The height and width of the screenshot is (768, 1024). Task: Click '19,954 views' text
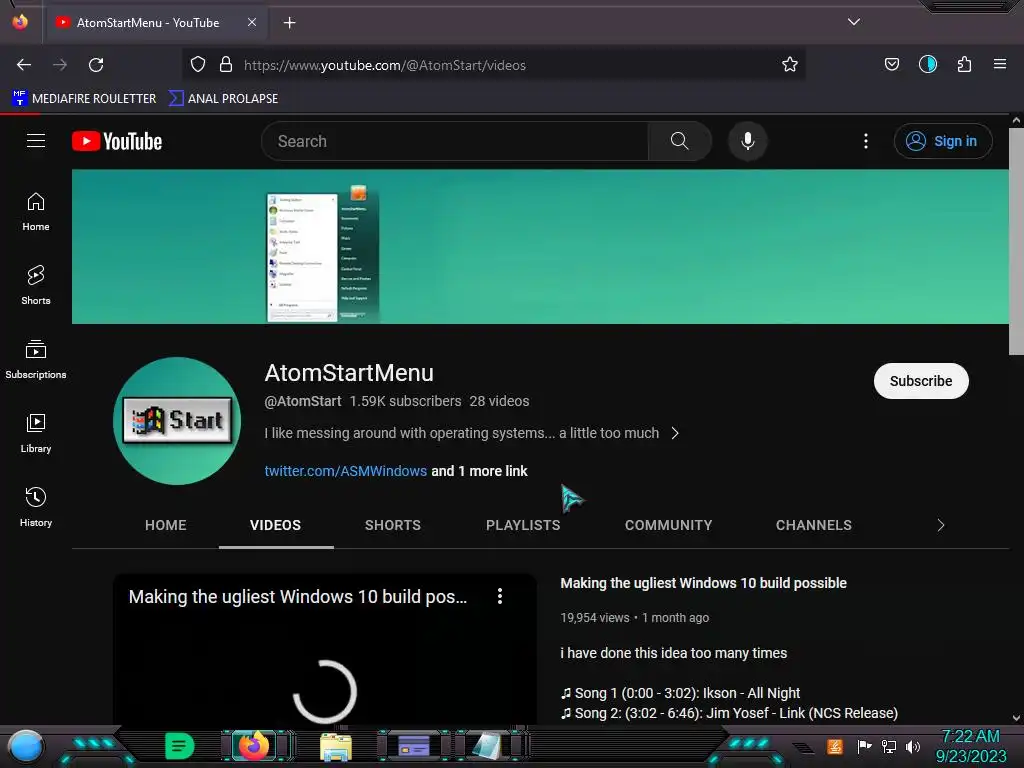tap(595, 618)
